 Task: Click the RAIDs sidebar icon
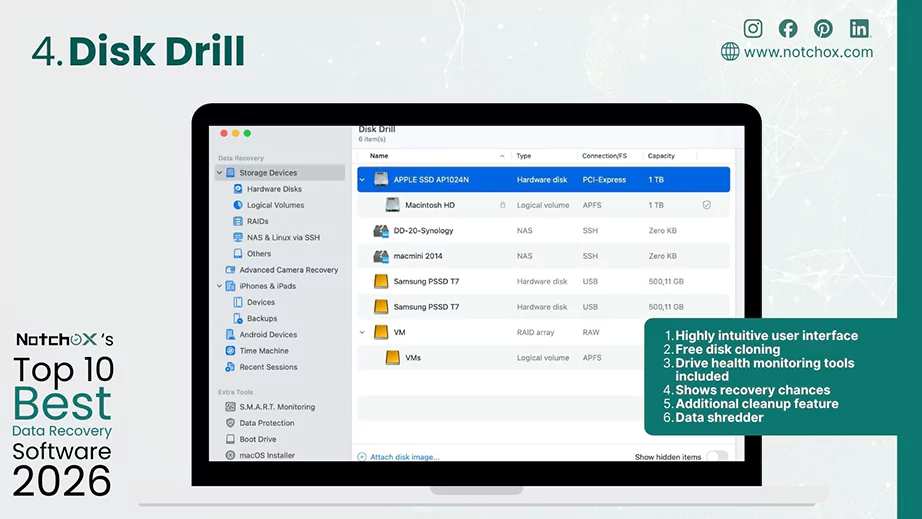[x=238, y=221]
